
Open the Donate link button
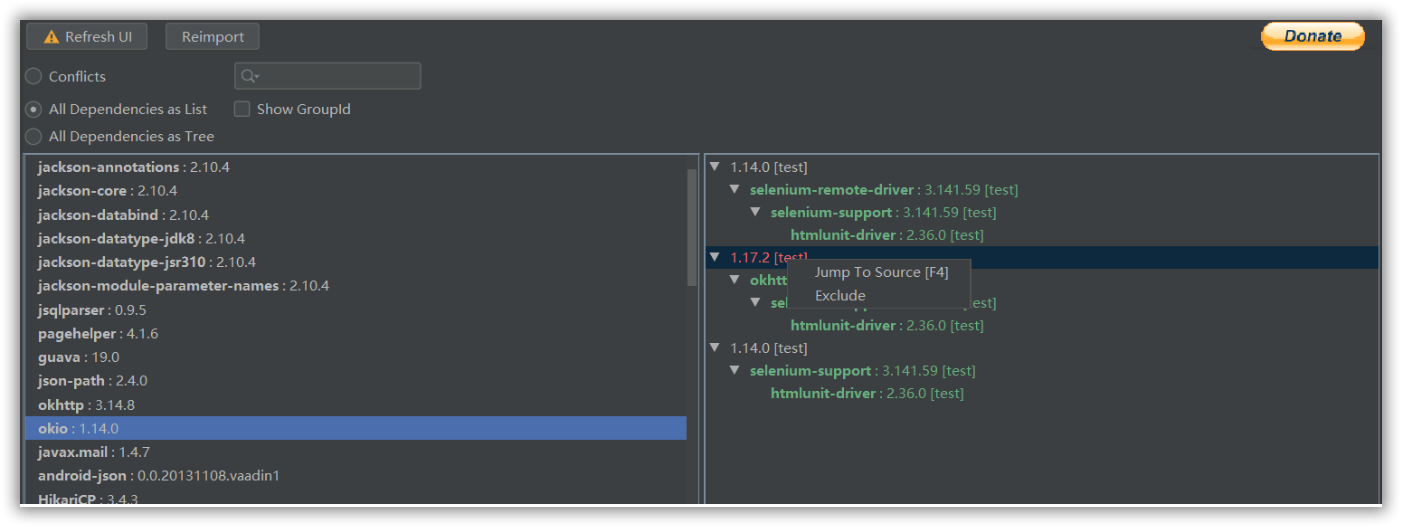tap(1312, 36)
